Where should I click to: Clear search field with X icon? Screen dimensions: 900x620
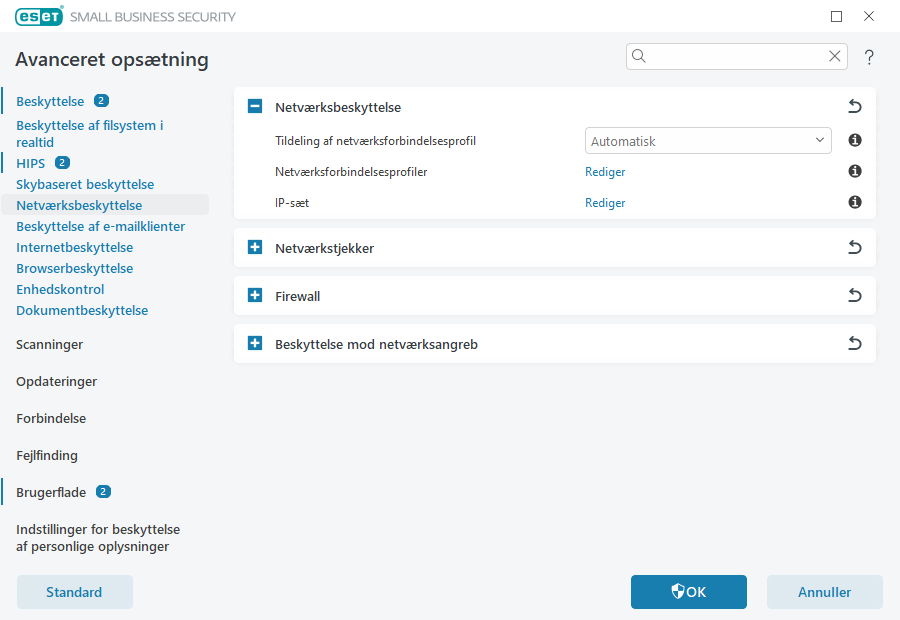[x=835, y=57]
